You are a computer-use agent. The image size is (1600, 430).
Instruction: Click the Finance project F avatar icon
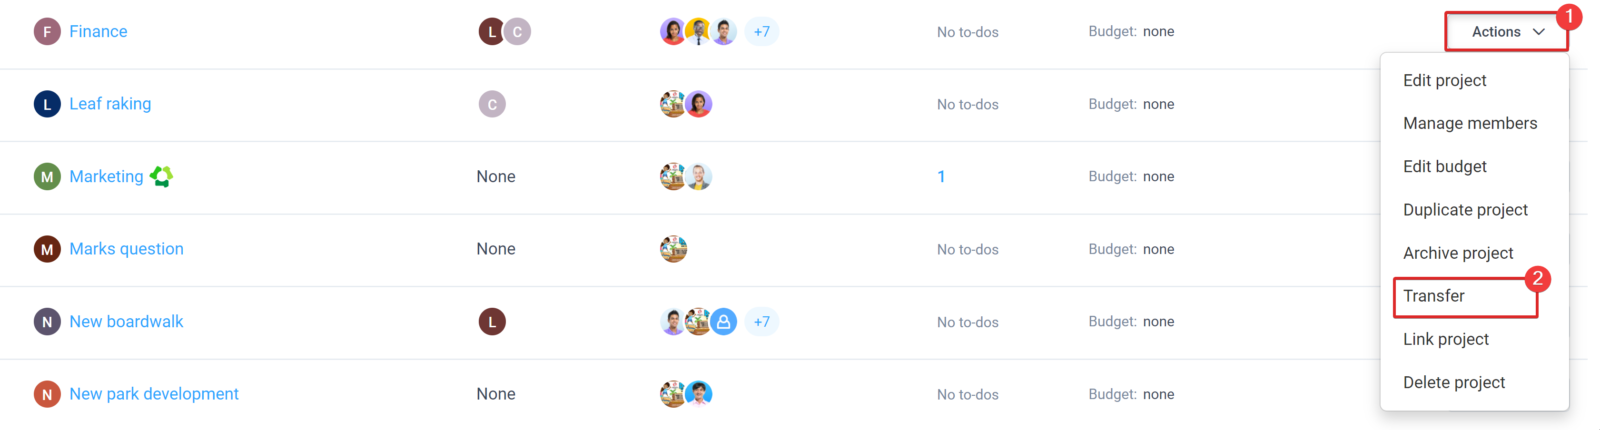coord(47,32)
